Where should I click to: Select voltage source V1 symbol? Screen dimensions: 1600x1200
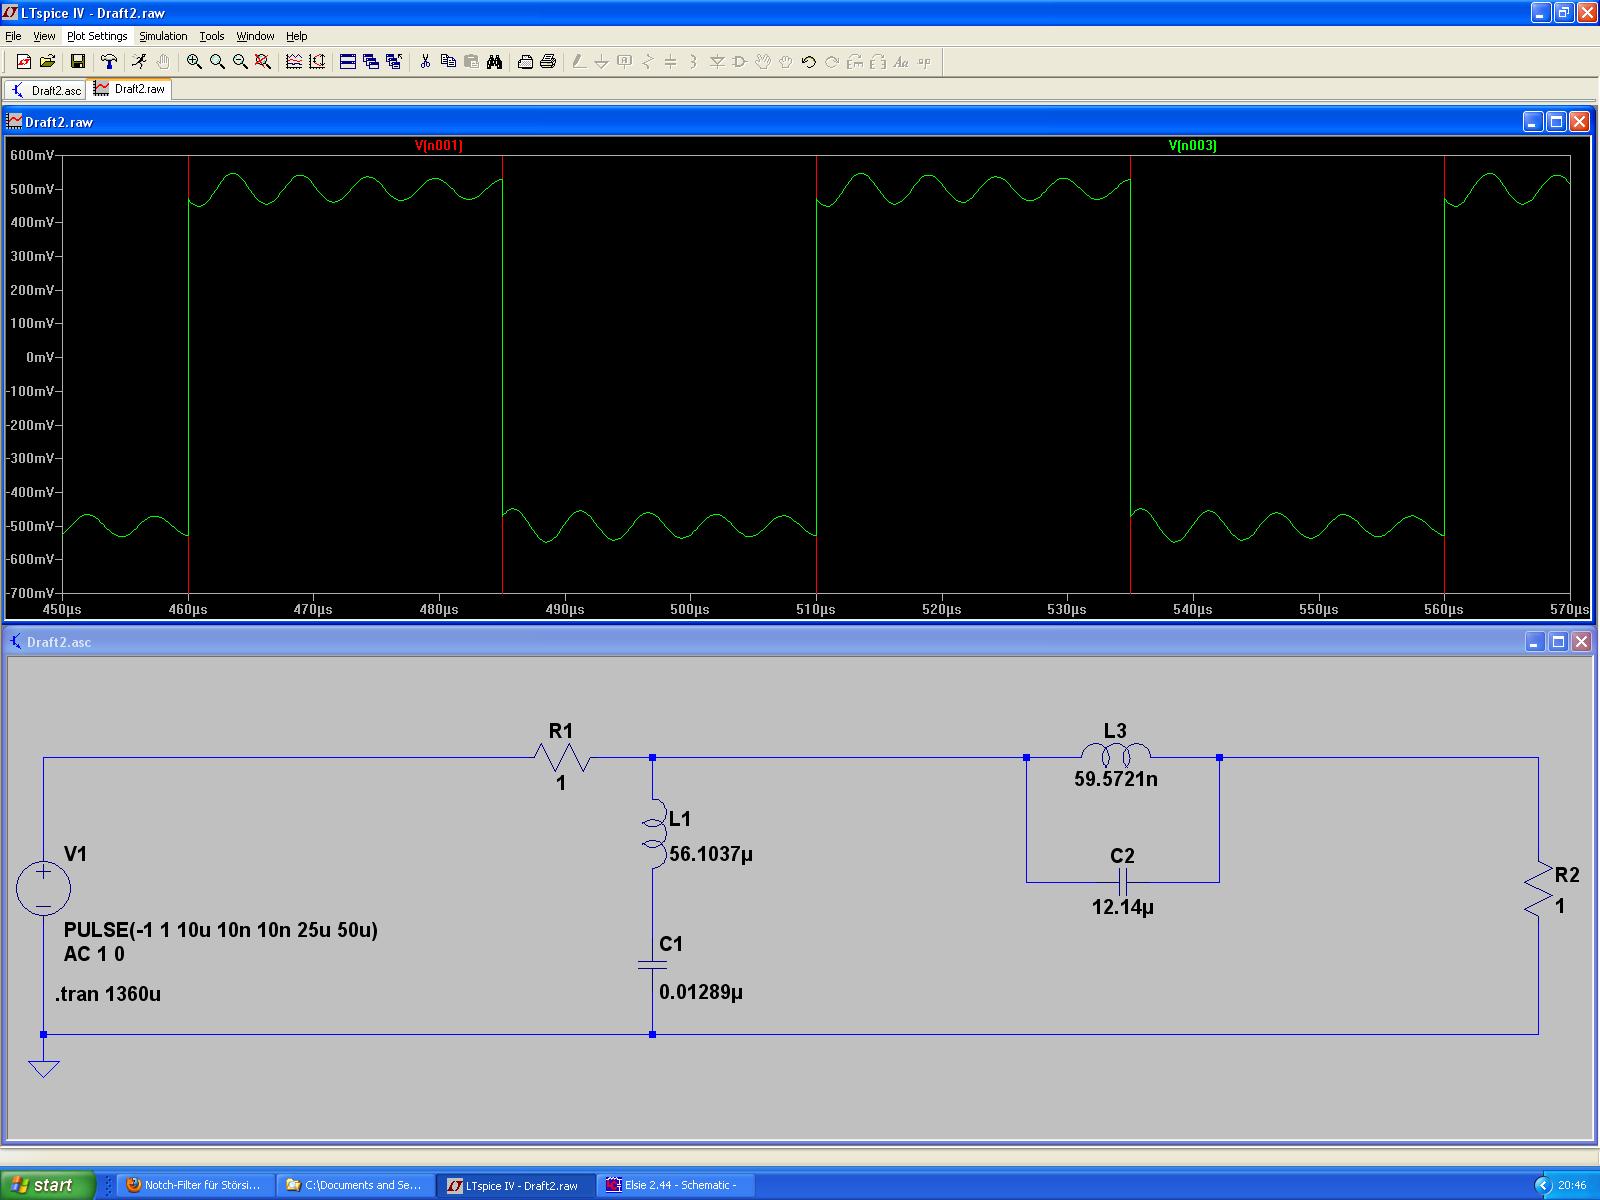tap(44, 888)
